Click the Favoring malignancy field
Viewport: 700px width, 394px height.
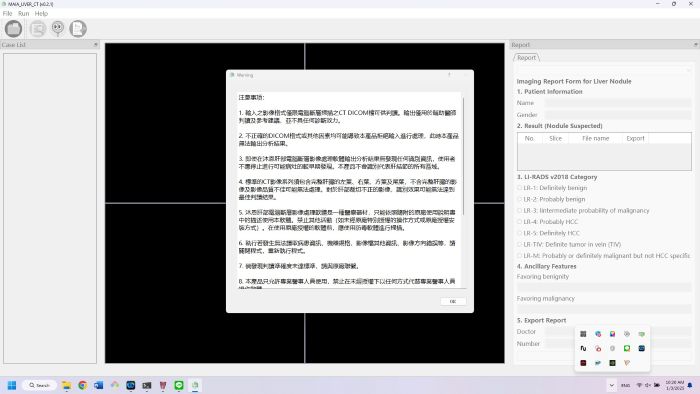[x=604, y=309]
